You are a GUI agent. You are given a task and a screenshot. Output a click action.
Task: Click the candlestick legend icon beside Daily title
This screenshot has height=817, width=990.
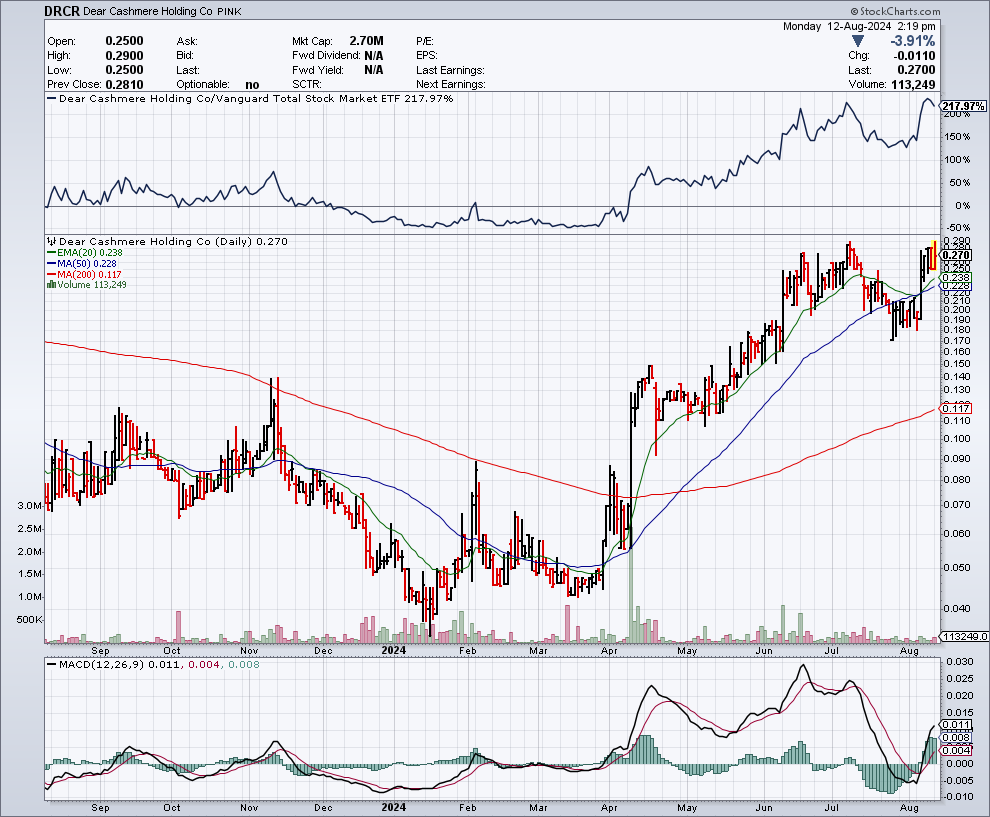pyautogui.click(x=52, y=241)
